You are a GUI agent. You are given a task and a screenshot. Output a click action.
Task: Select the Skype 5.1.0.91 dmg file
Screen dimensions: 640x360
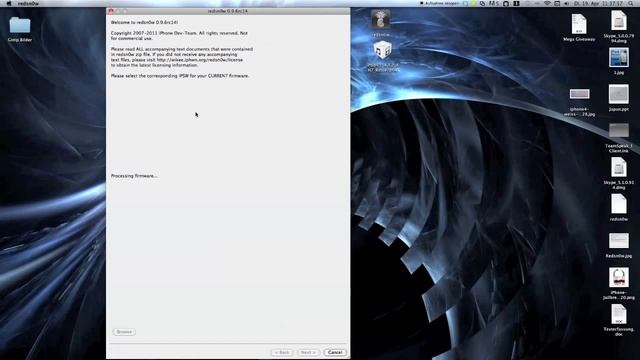pyautogui.click(x=619, y=167)
